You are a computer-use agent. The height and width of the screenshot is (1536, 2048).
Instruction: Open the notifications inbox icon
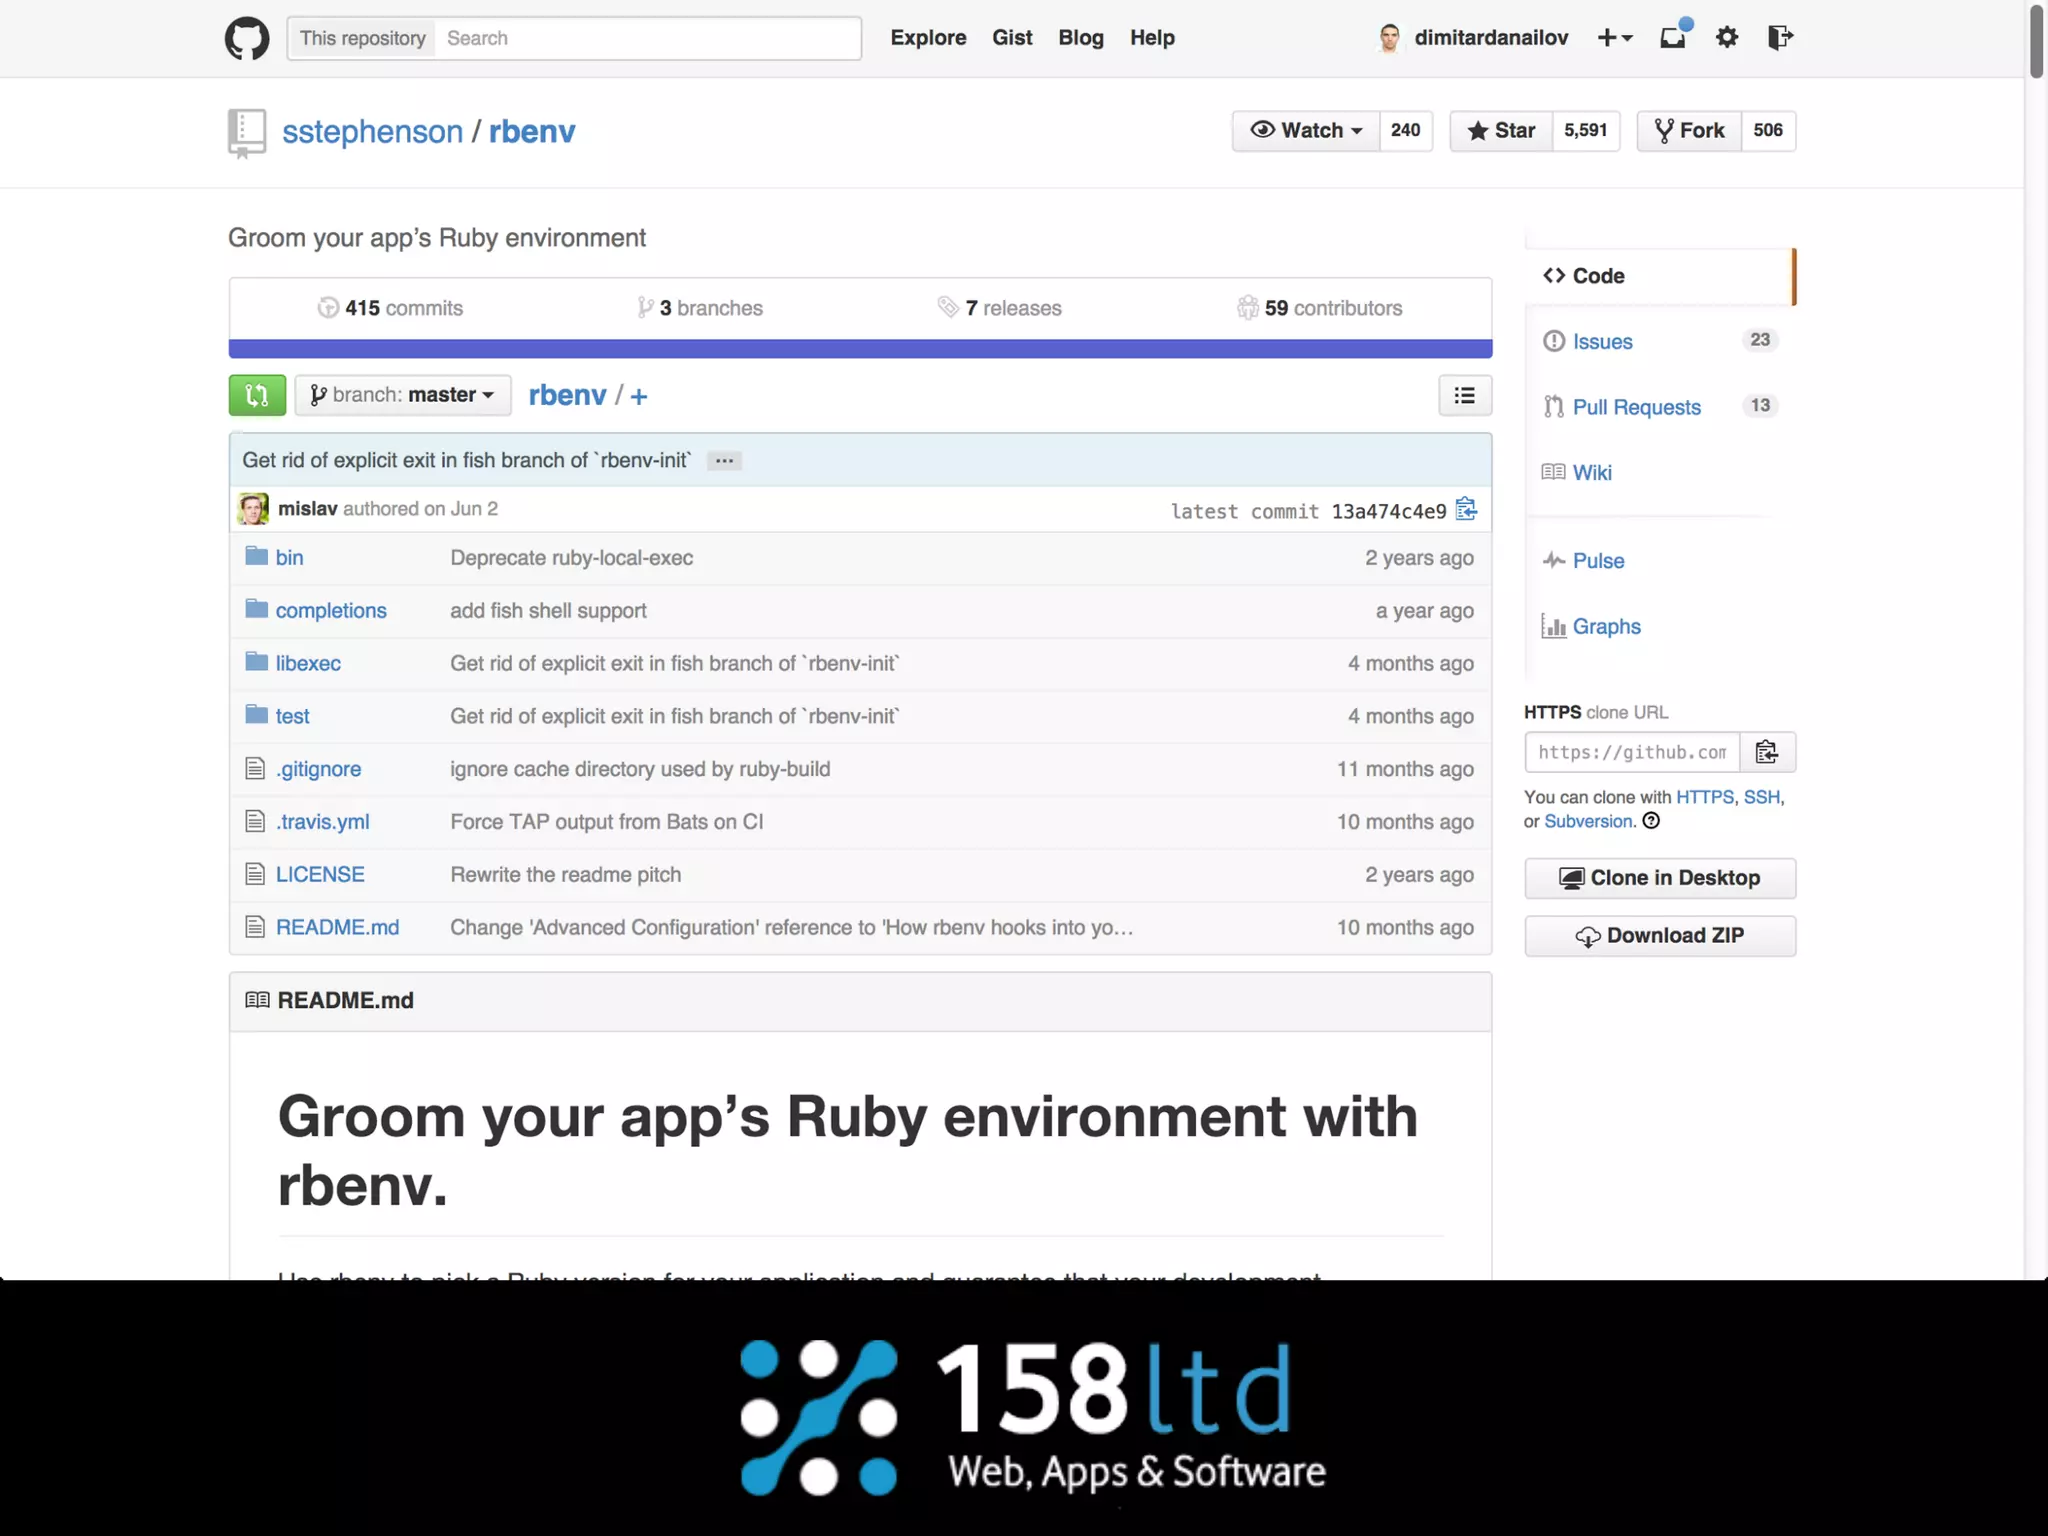point(1674,37)
